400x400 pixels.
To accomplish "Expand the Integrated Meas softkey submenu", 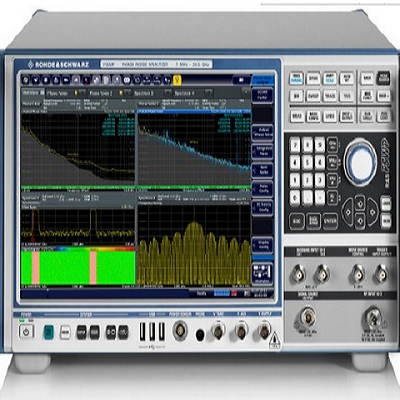I will [x=262, y=151].
